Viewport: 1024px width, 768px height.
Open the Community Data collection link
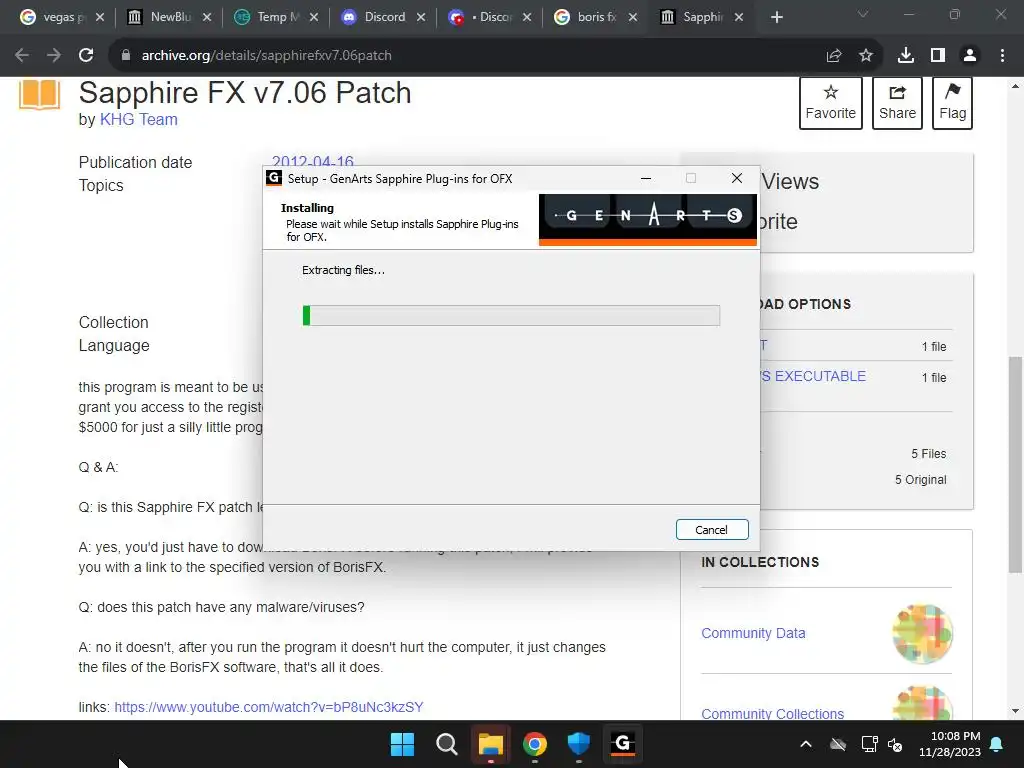(x=753, y=633)
